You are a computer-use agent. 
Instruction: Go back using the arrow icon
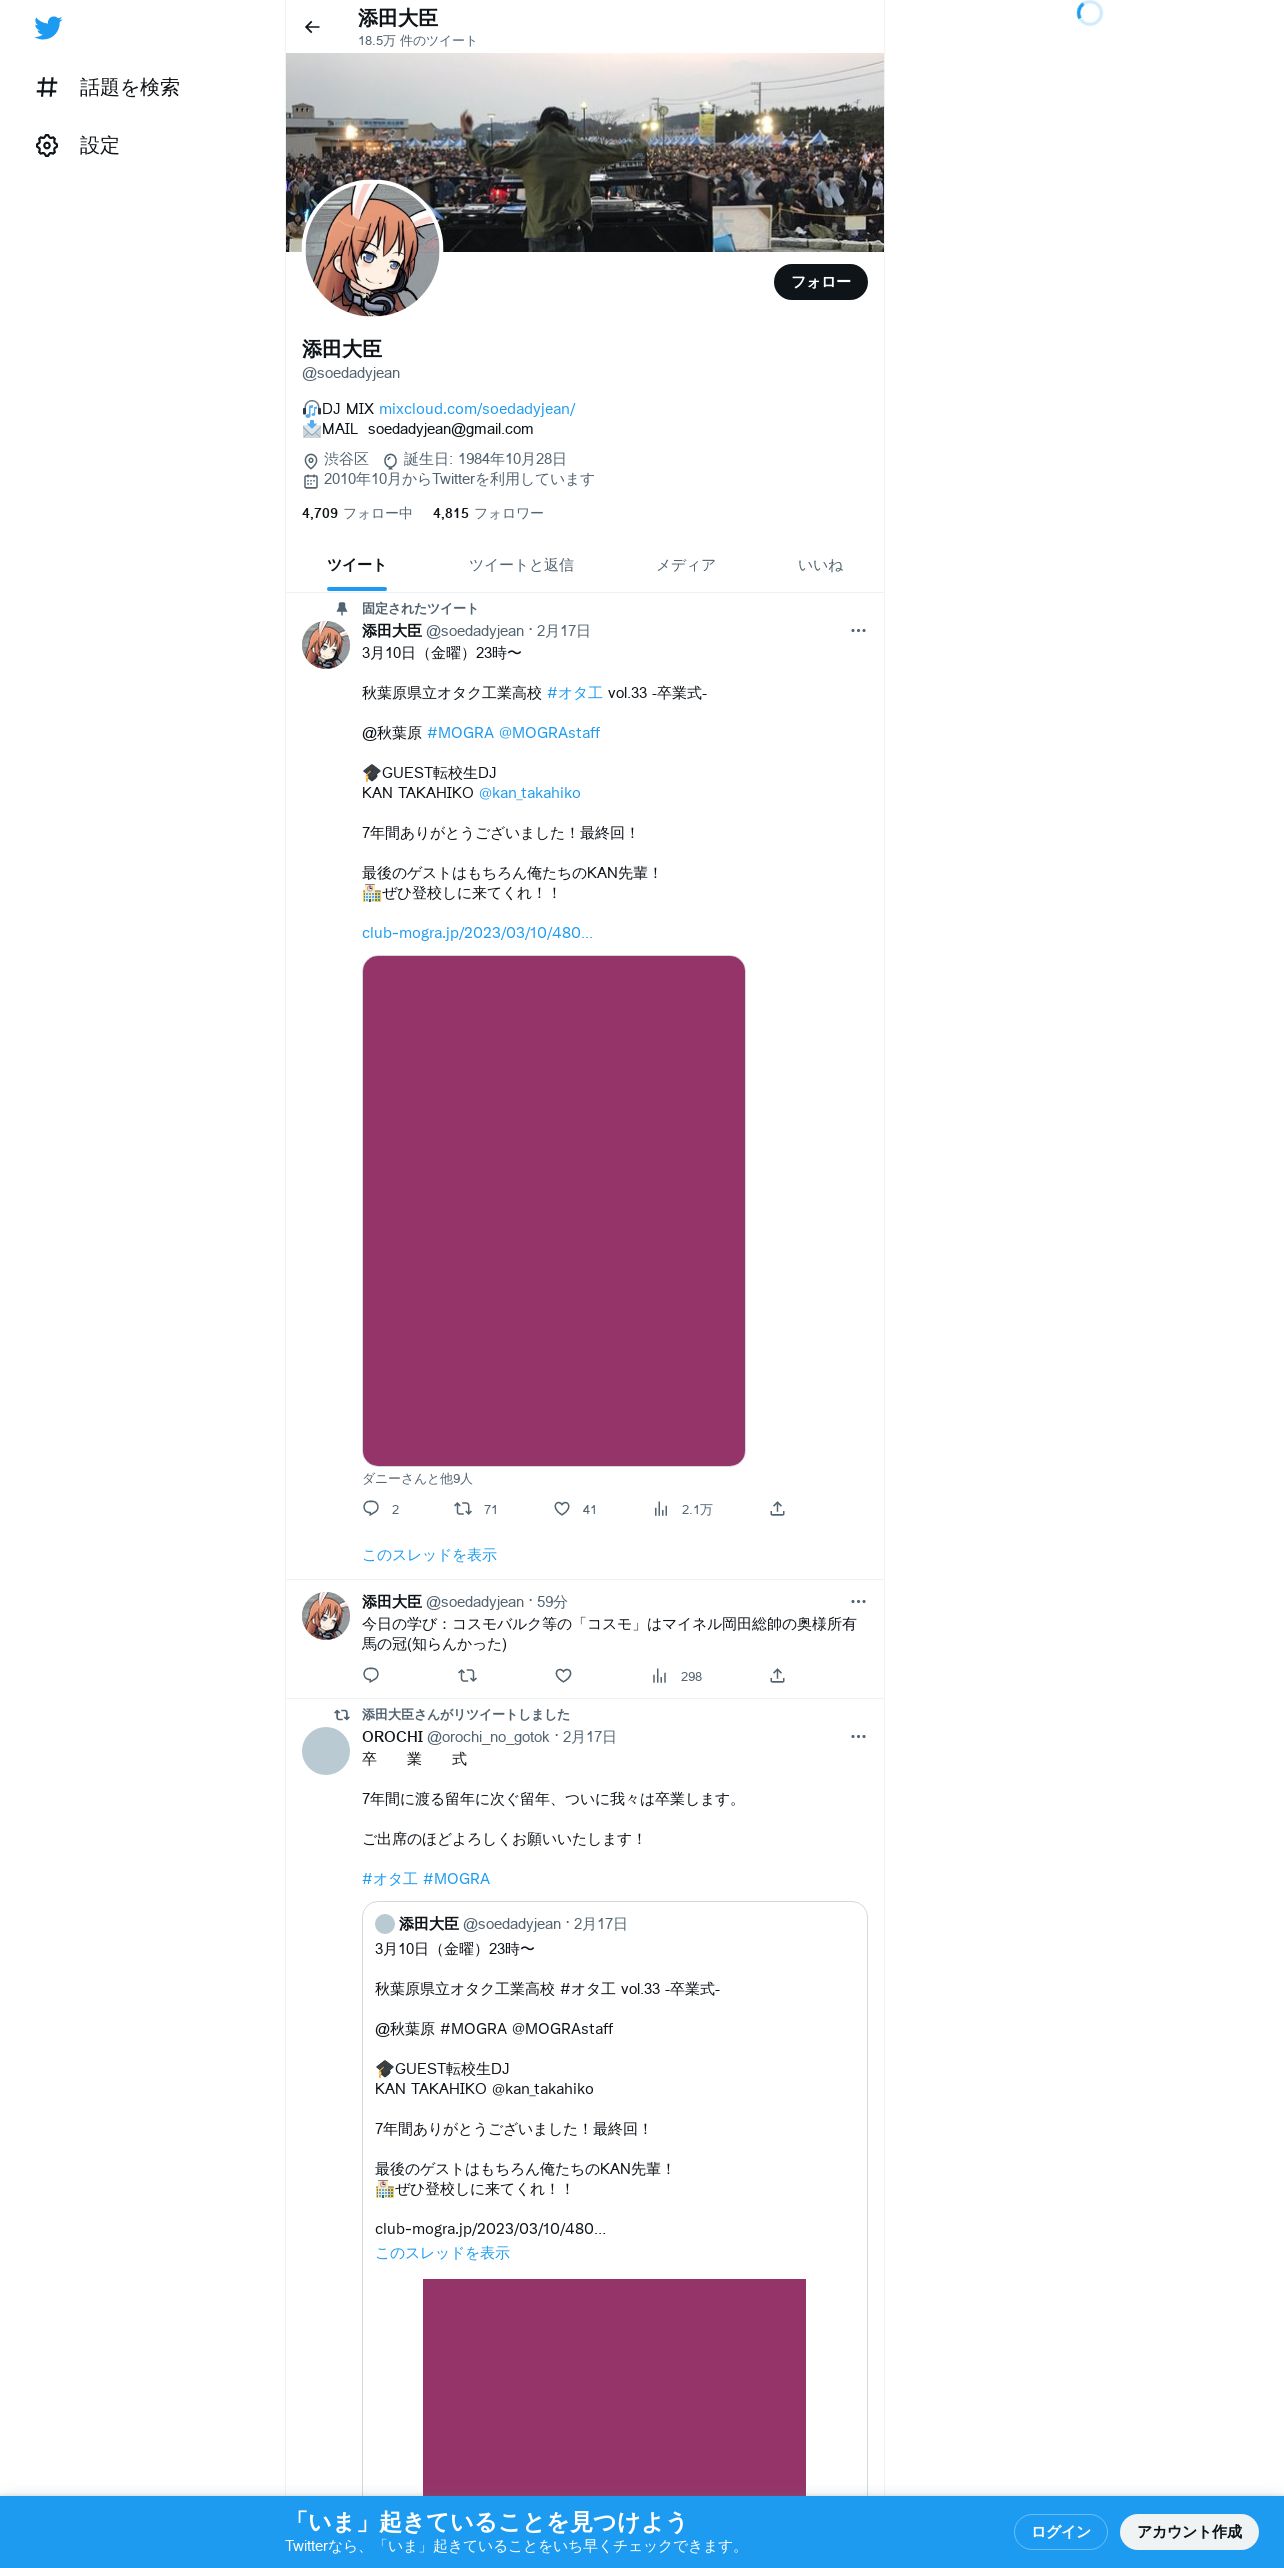click(x=312, y=27)
